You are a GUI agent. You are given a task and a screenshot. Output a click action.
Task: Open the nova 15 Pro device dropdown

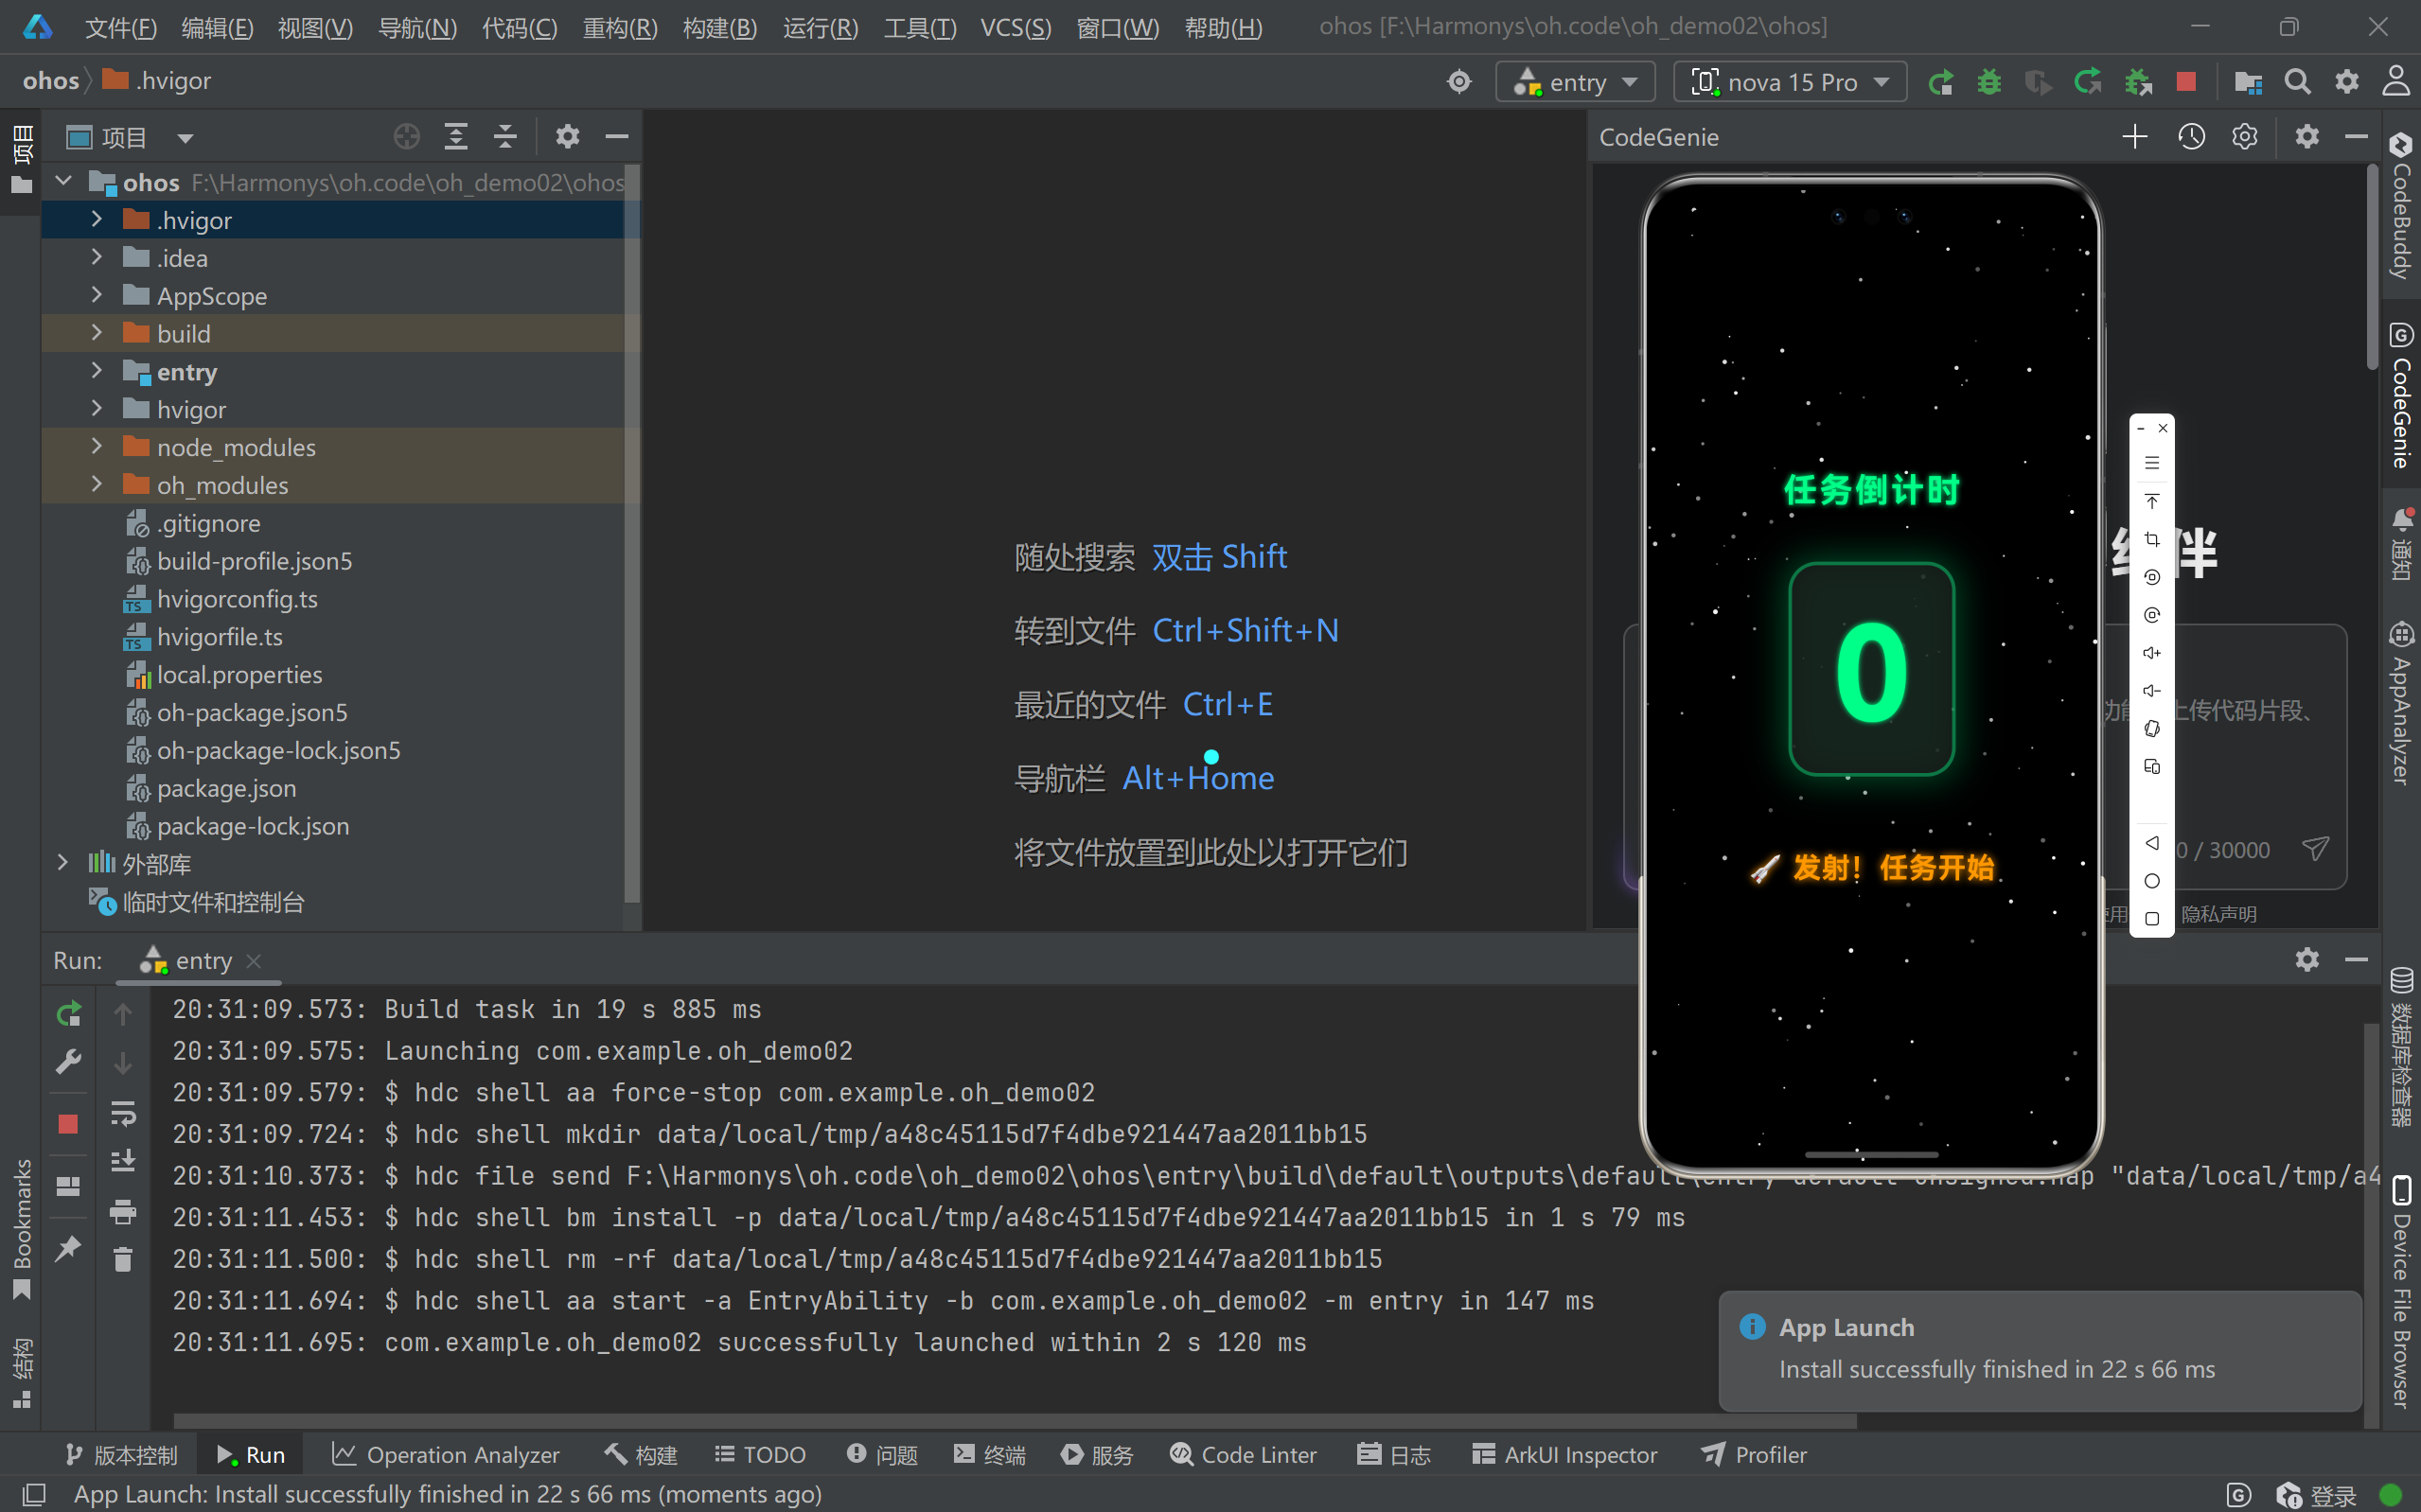(1790, 82)
